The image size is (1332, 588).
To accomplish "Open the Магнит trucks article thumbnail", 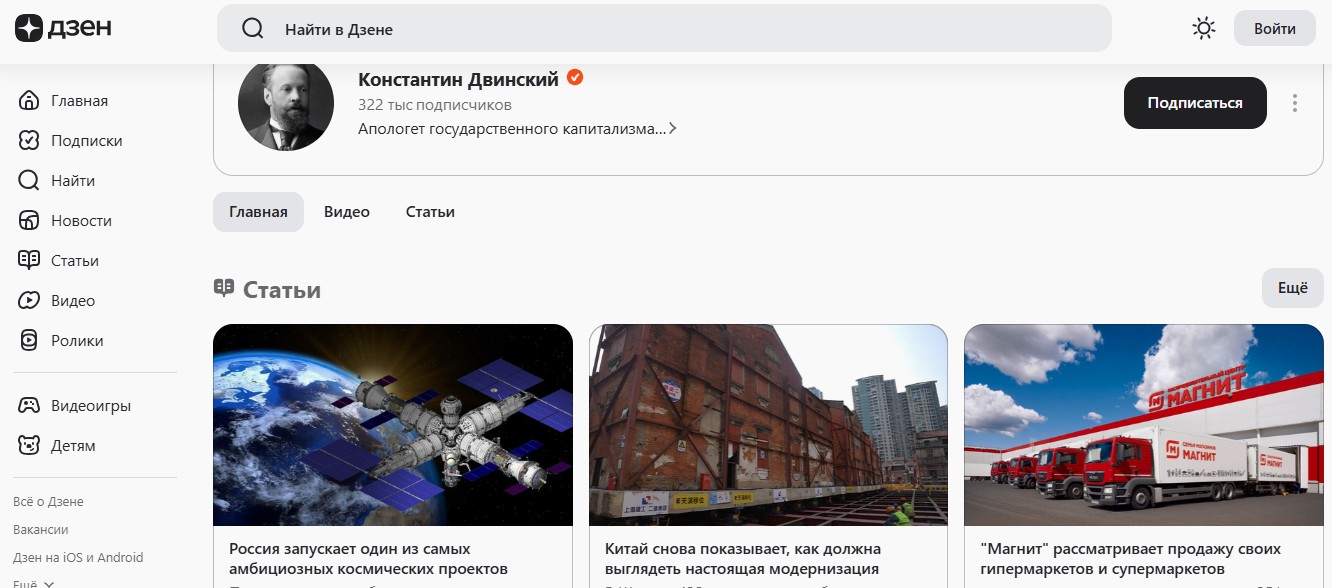I will [x=1144, y=426].
